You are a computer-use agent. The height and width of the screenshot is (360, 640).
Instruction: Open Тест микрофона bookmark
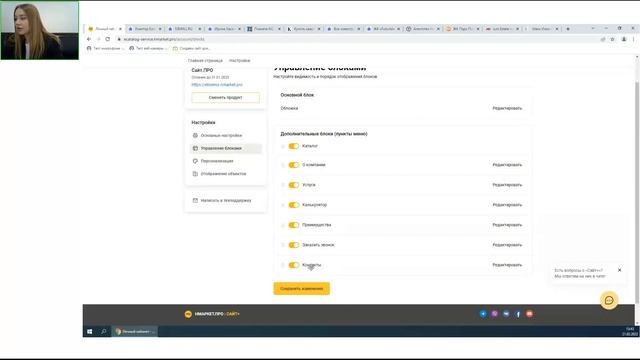(x=105, y=48)
